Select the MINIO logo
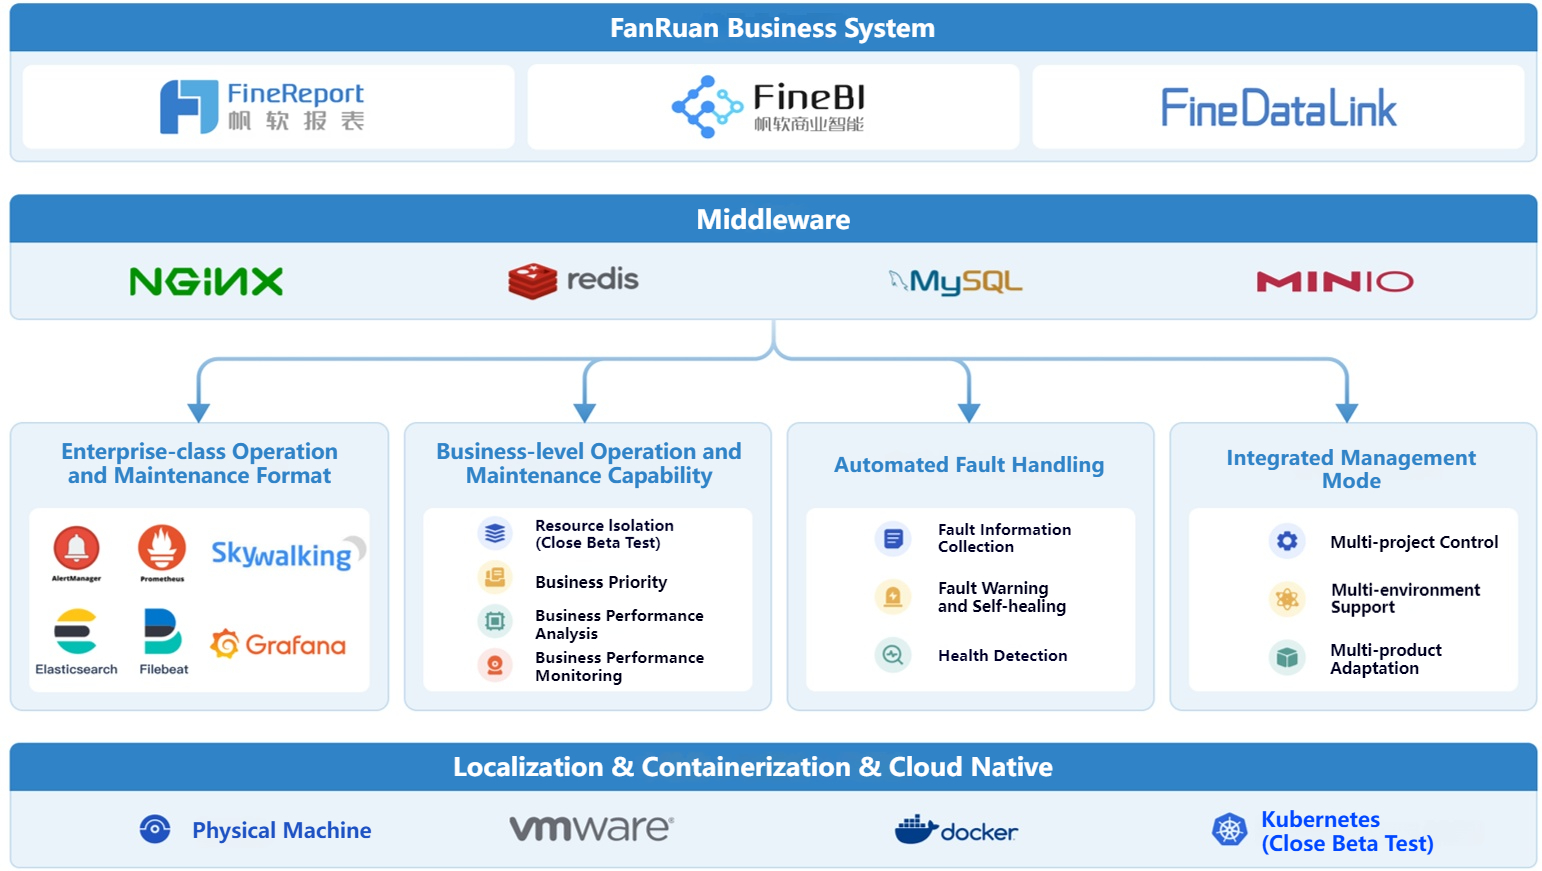The width and height of the screenshot is (1542, 871). (1335, 282)
